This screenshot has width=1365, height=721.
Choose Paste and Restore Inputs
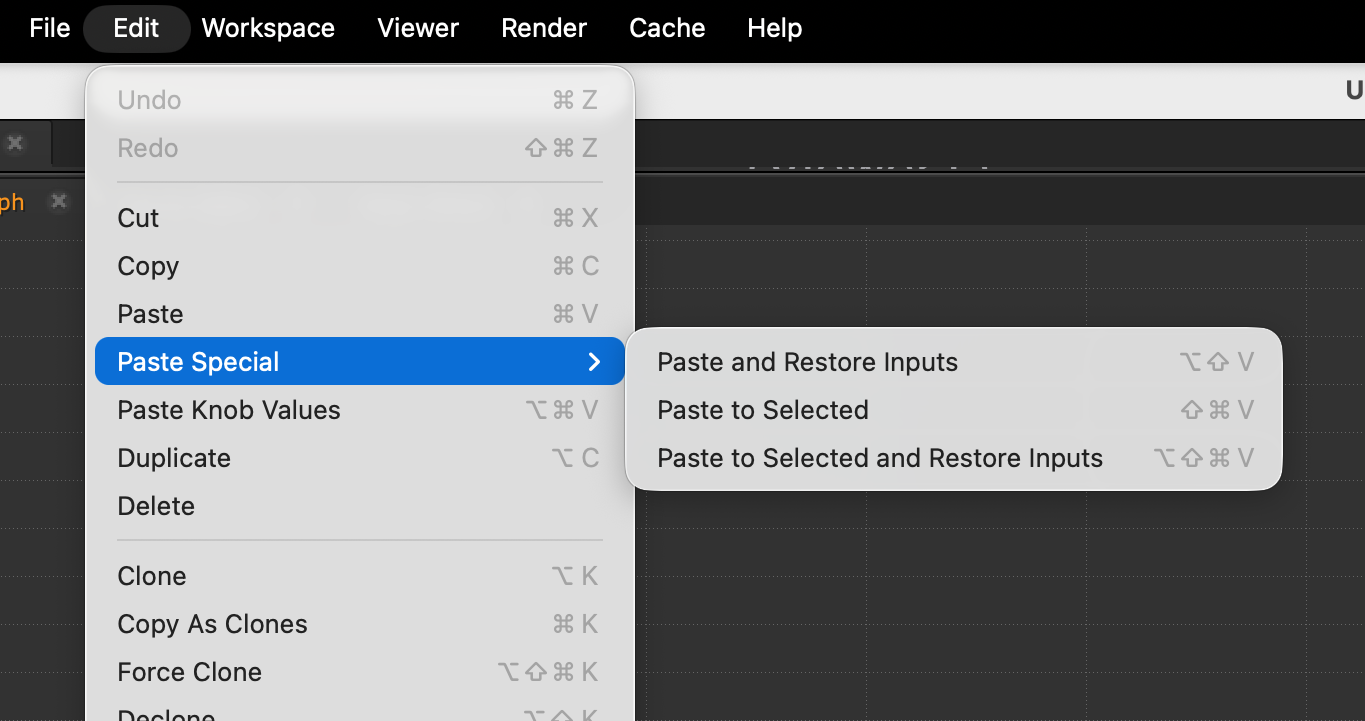(x=807, y=362)
